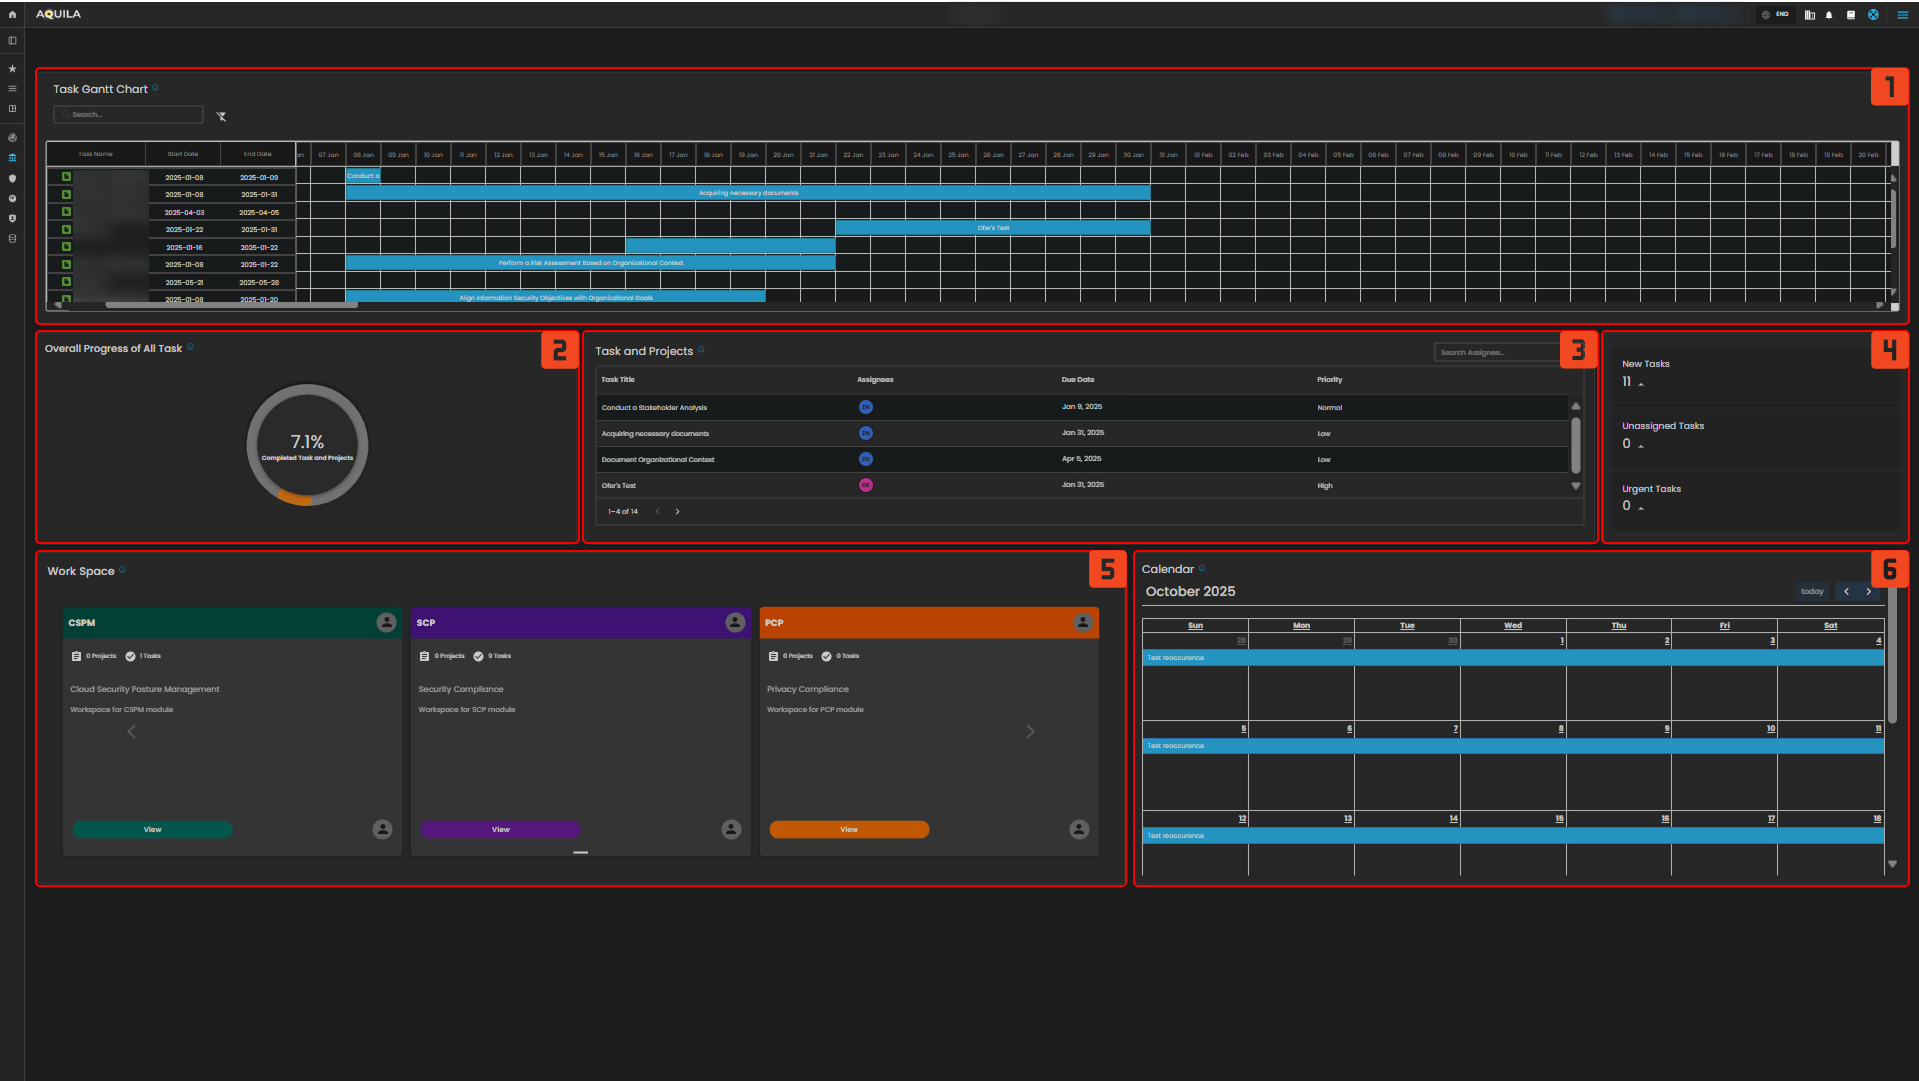Click the green icon on the first Gantt row
Viewport: 1919px width, 1081px height.
coord(66,177)
